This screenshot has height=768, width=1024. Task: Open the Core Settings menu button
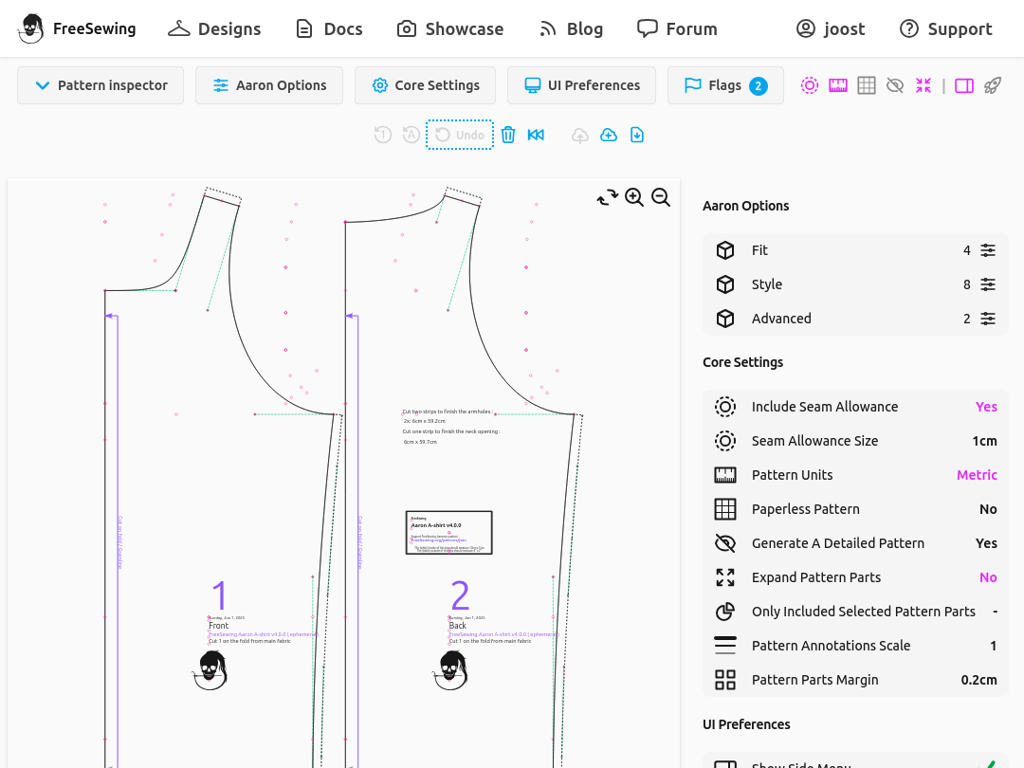coord(425,85)
